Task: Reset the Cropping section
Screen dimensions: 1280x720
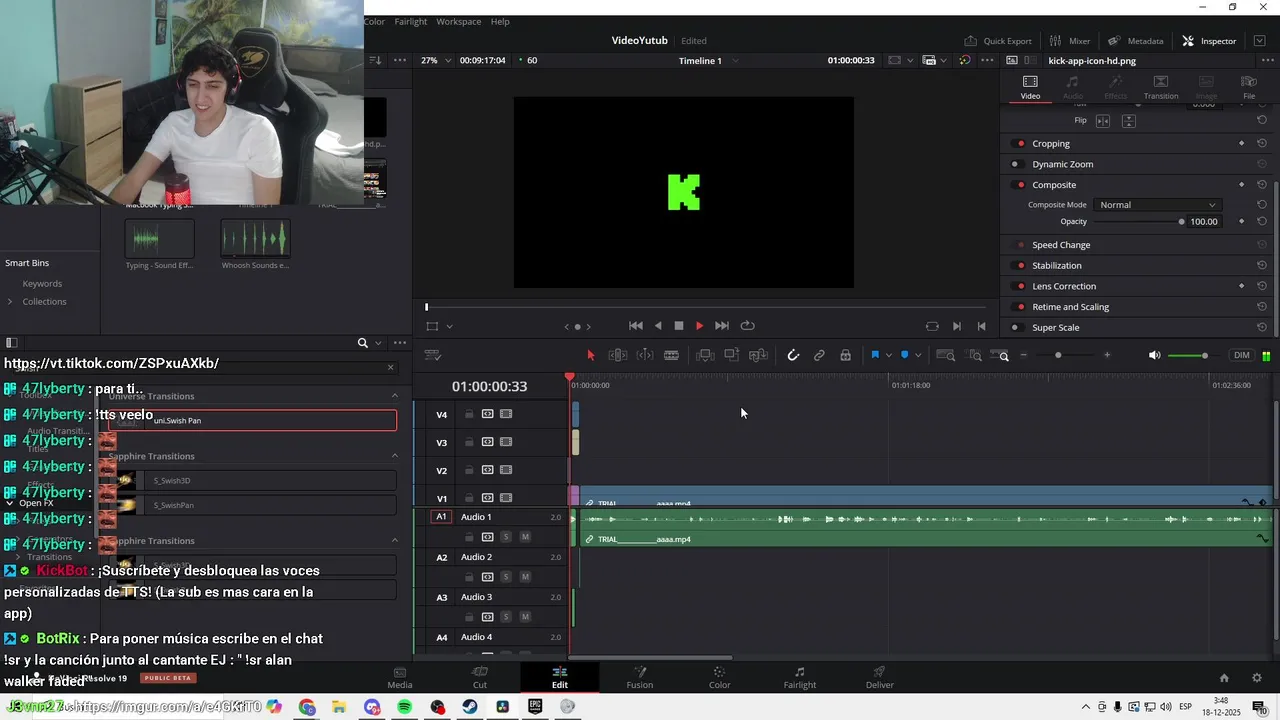Action: pos(1262,144)
